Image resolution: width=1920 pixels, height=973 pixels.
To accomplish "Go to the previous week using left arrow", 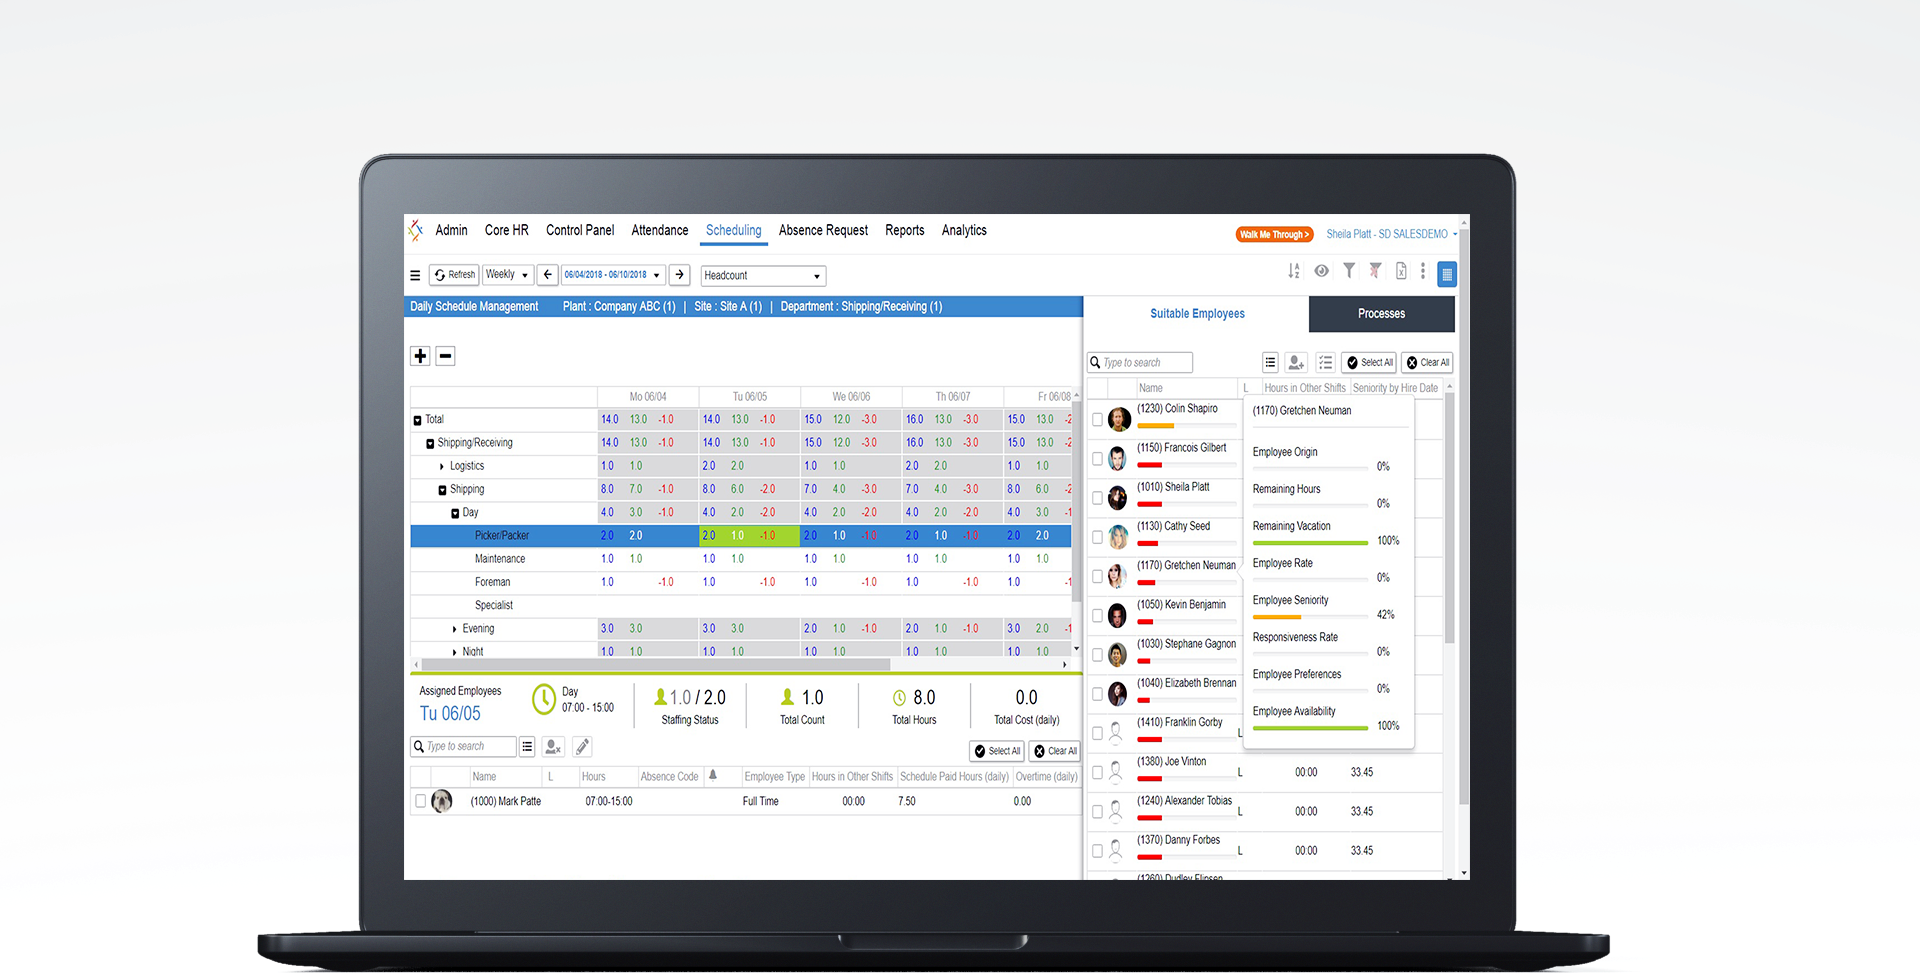I will (547, 275).
